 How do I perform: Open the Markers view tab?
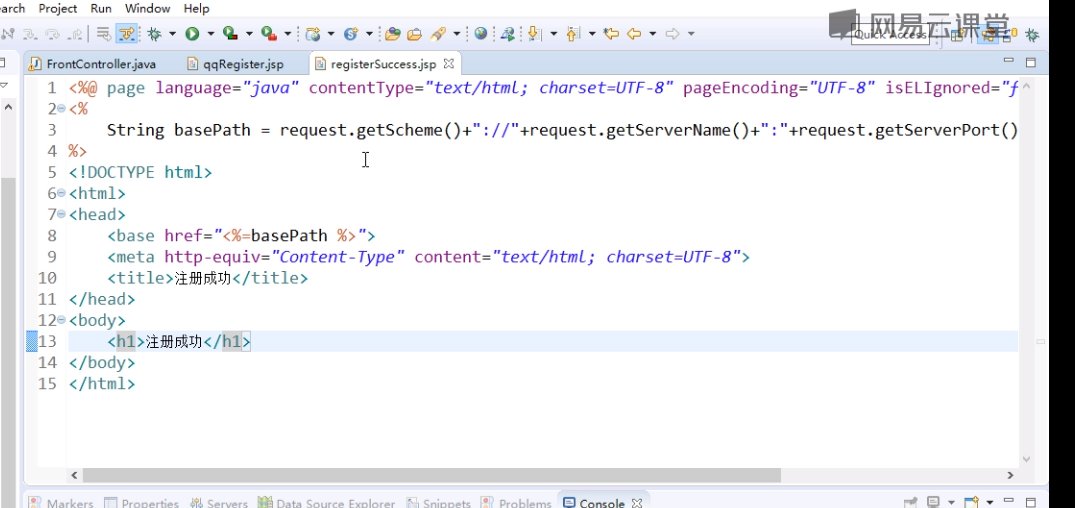click(61, 503)
